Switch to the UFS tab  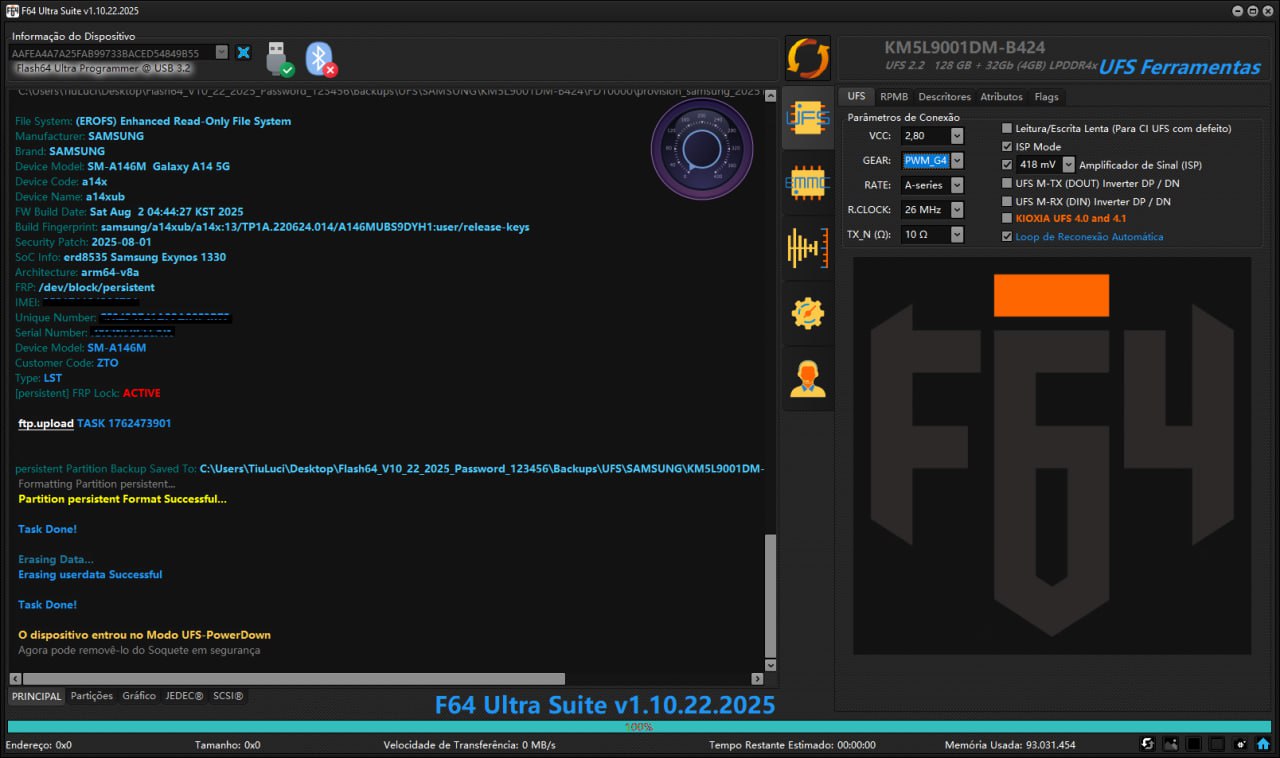tap(856, 96)
